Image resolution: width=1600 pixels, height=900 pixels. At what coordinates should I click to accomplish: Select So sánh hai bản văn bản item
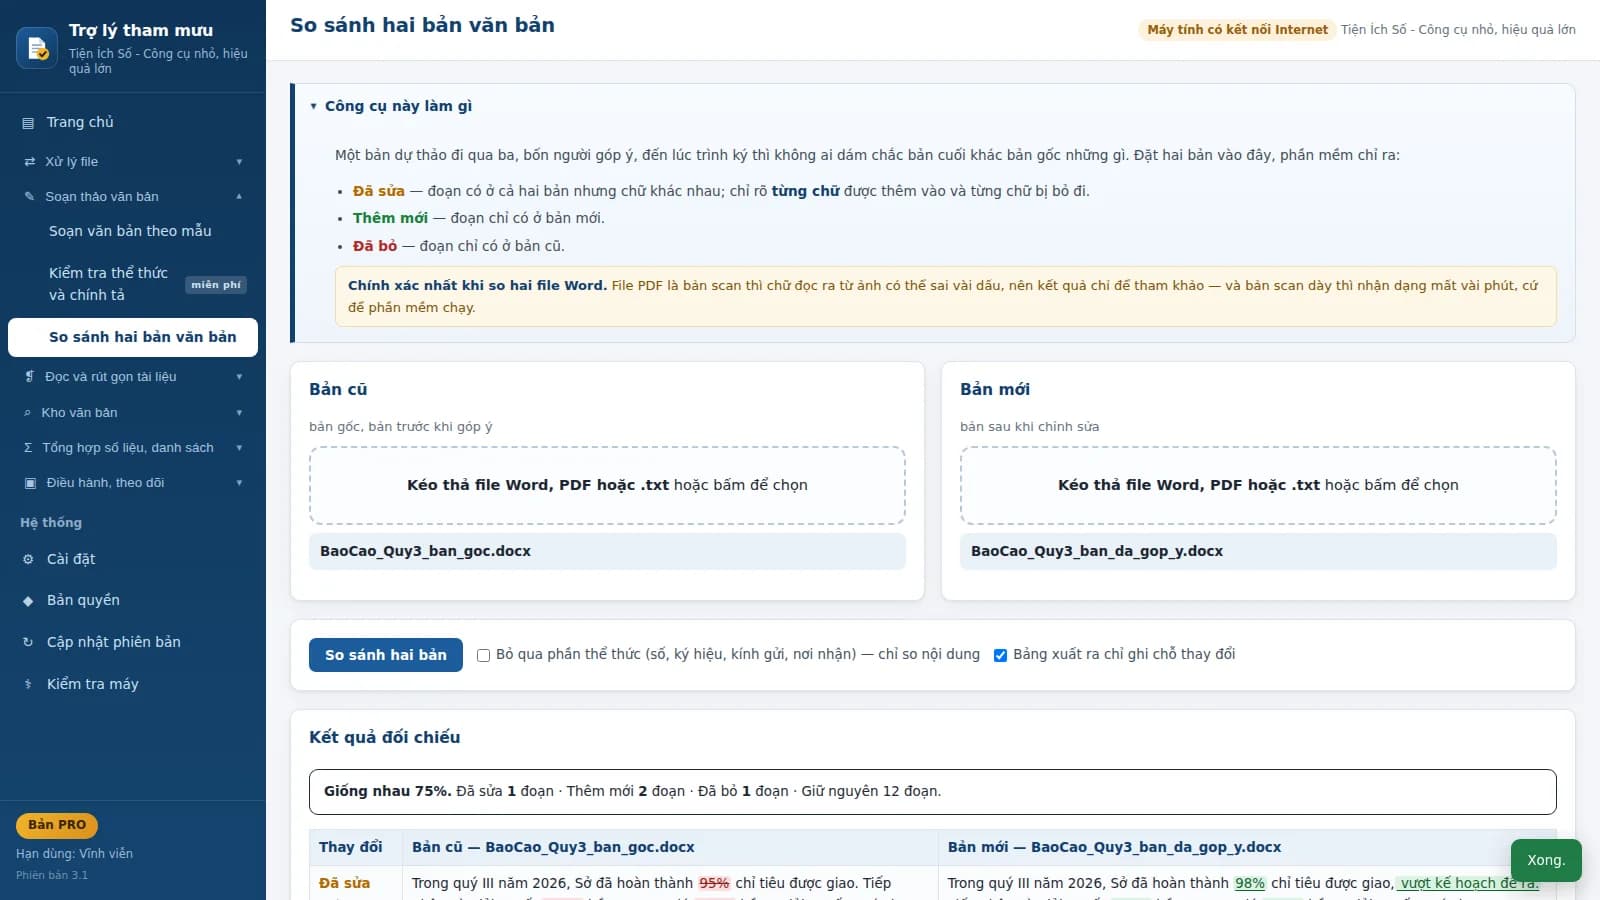(x=132, y=337)
